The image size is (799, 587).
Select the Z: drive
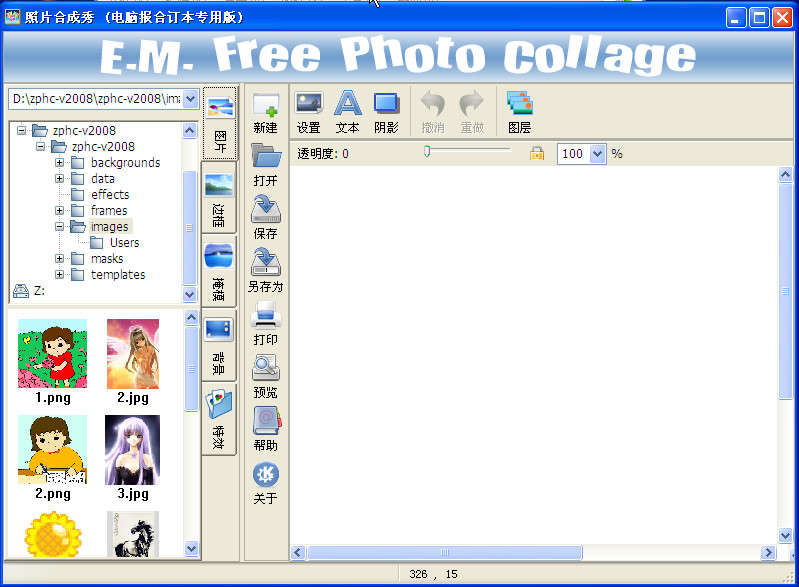point(39,291)
